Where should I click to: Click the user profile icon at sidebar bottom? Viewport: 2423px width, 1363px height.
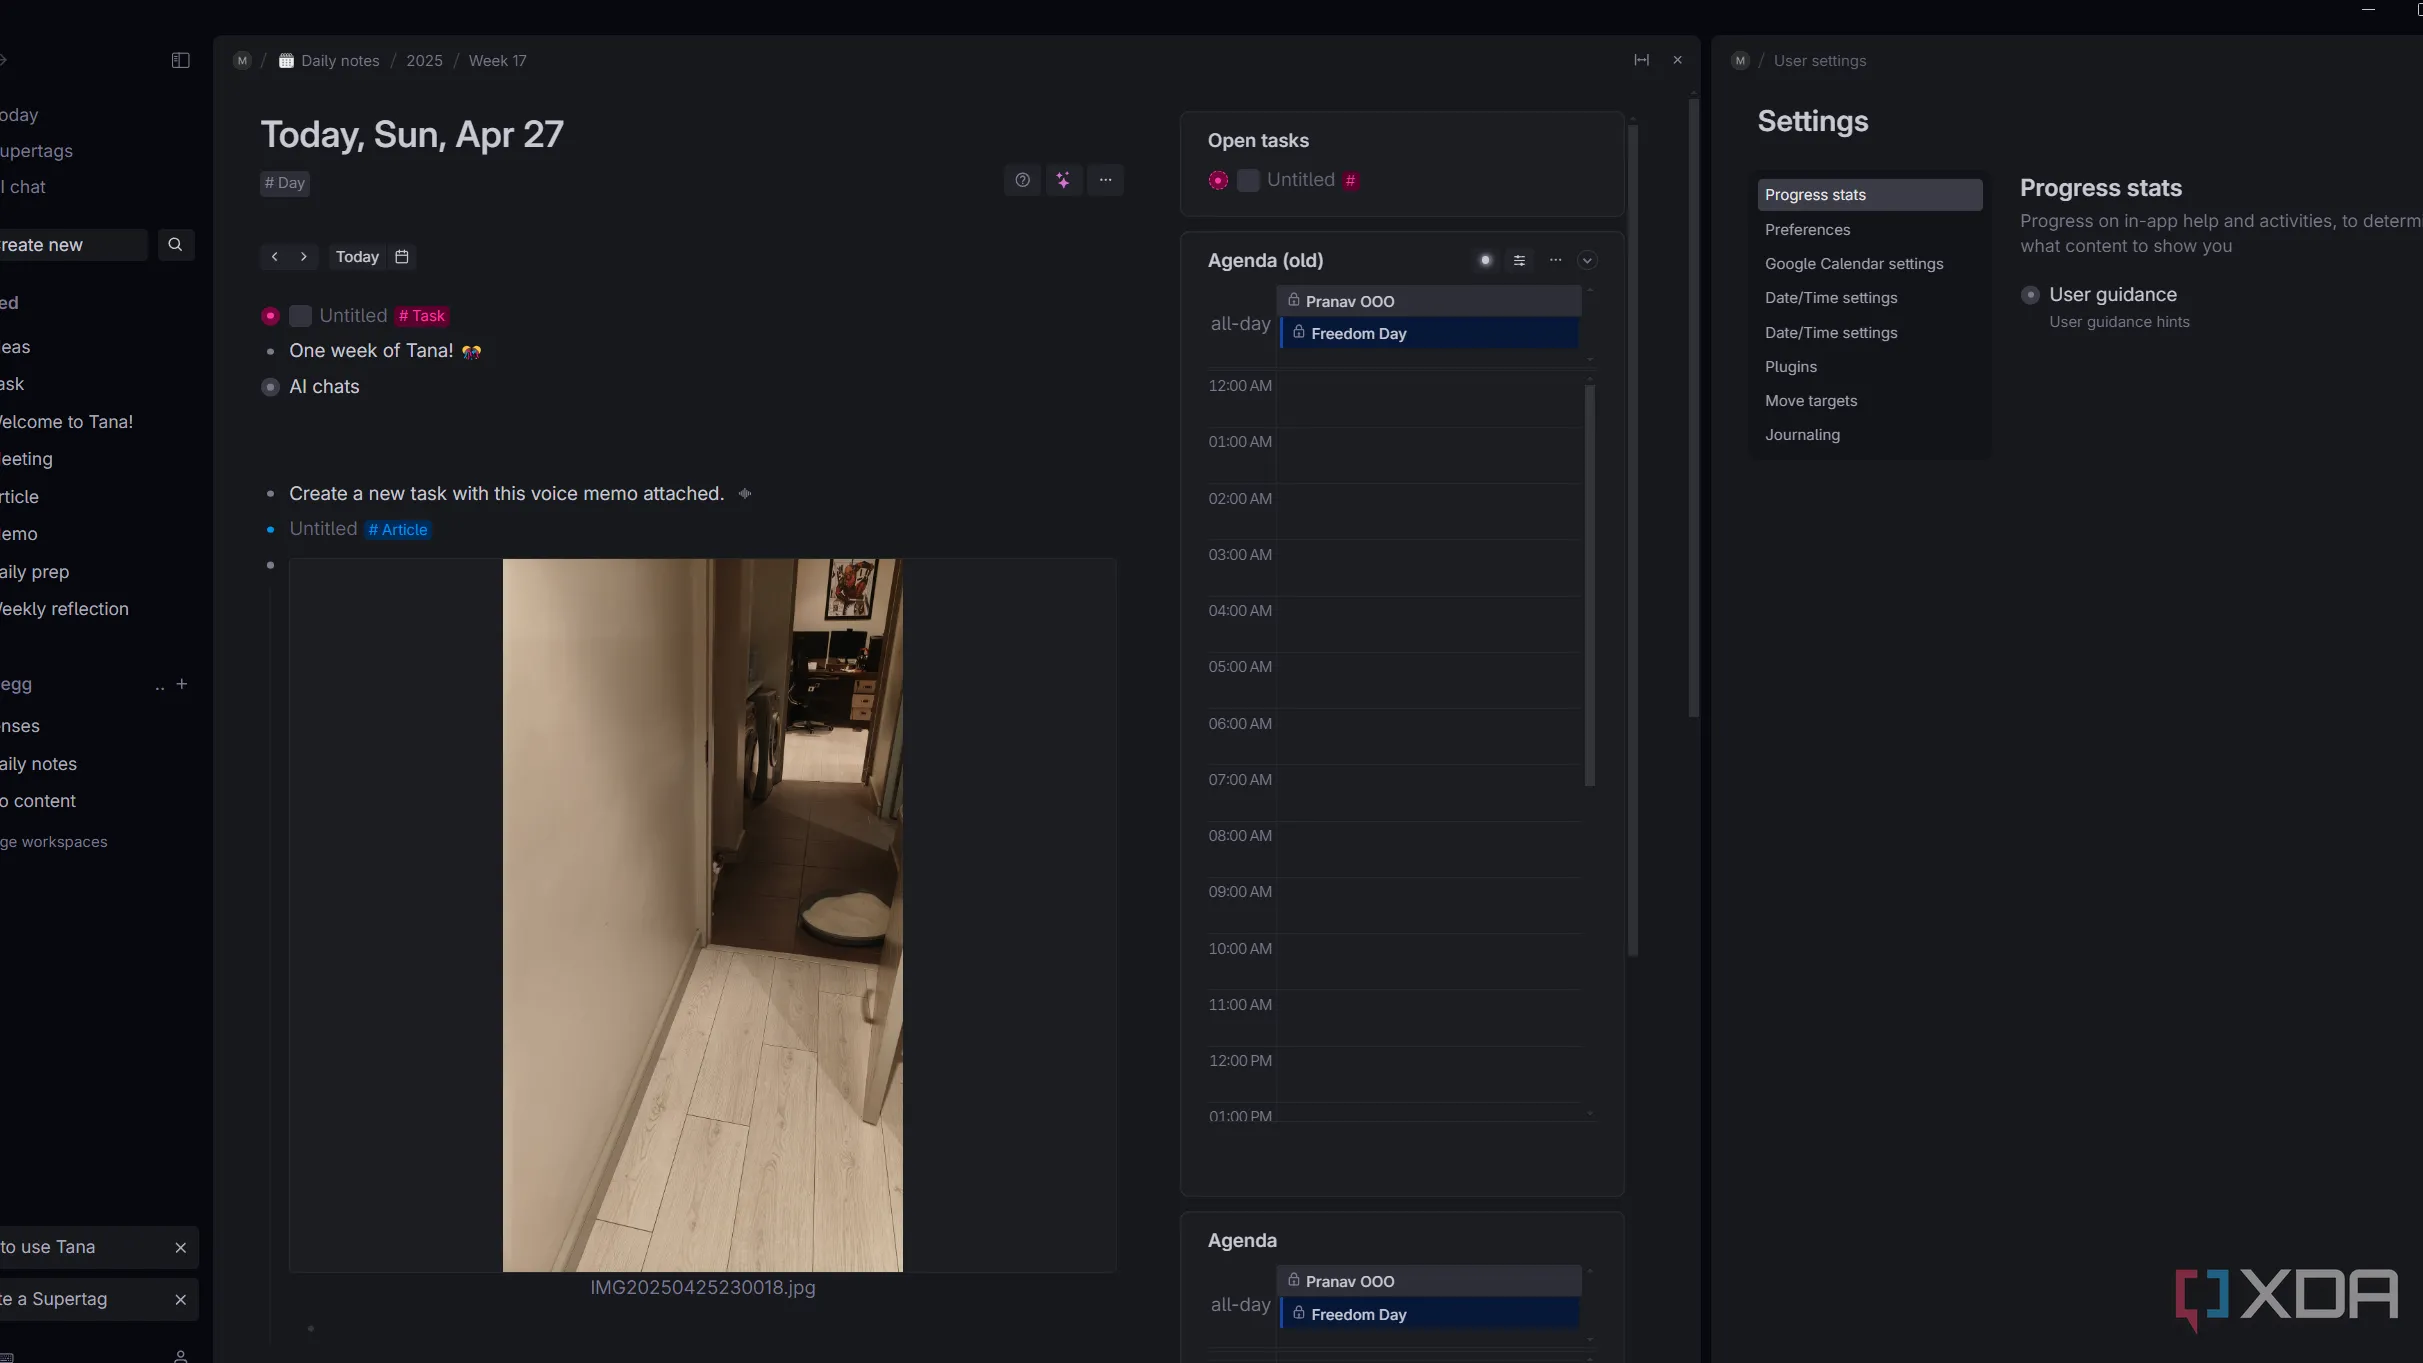(x=180, y=1356)
